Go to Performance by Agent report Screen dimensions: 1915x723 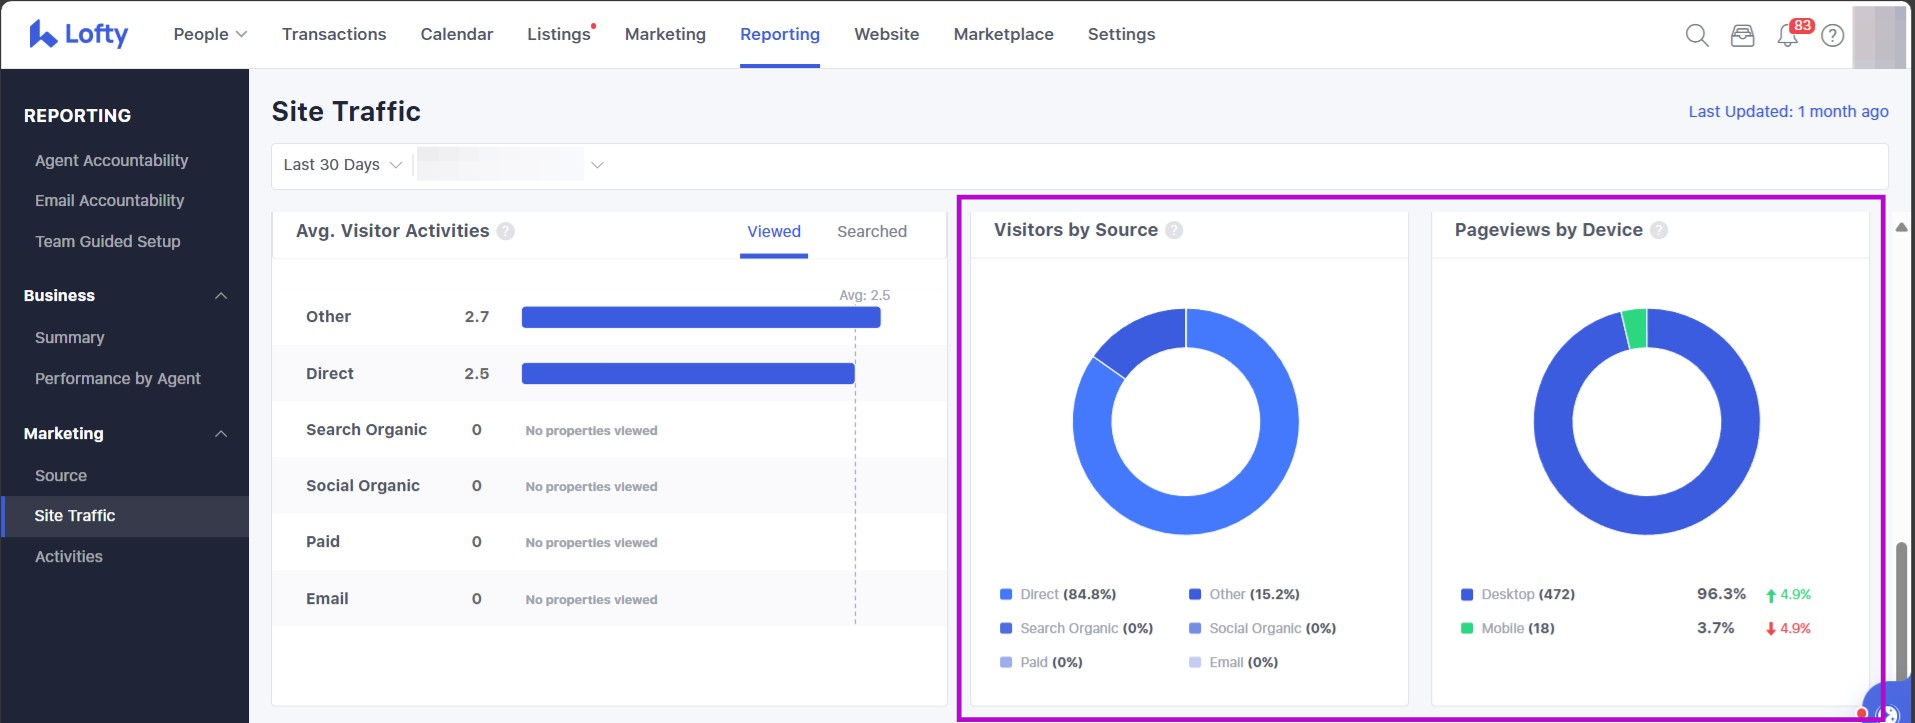pos(117,378)
